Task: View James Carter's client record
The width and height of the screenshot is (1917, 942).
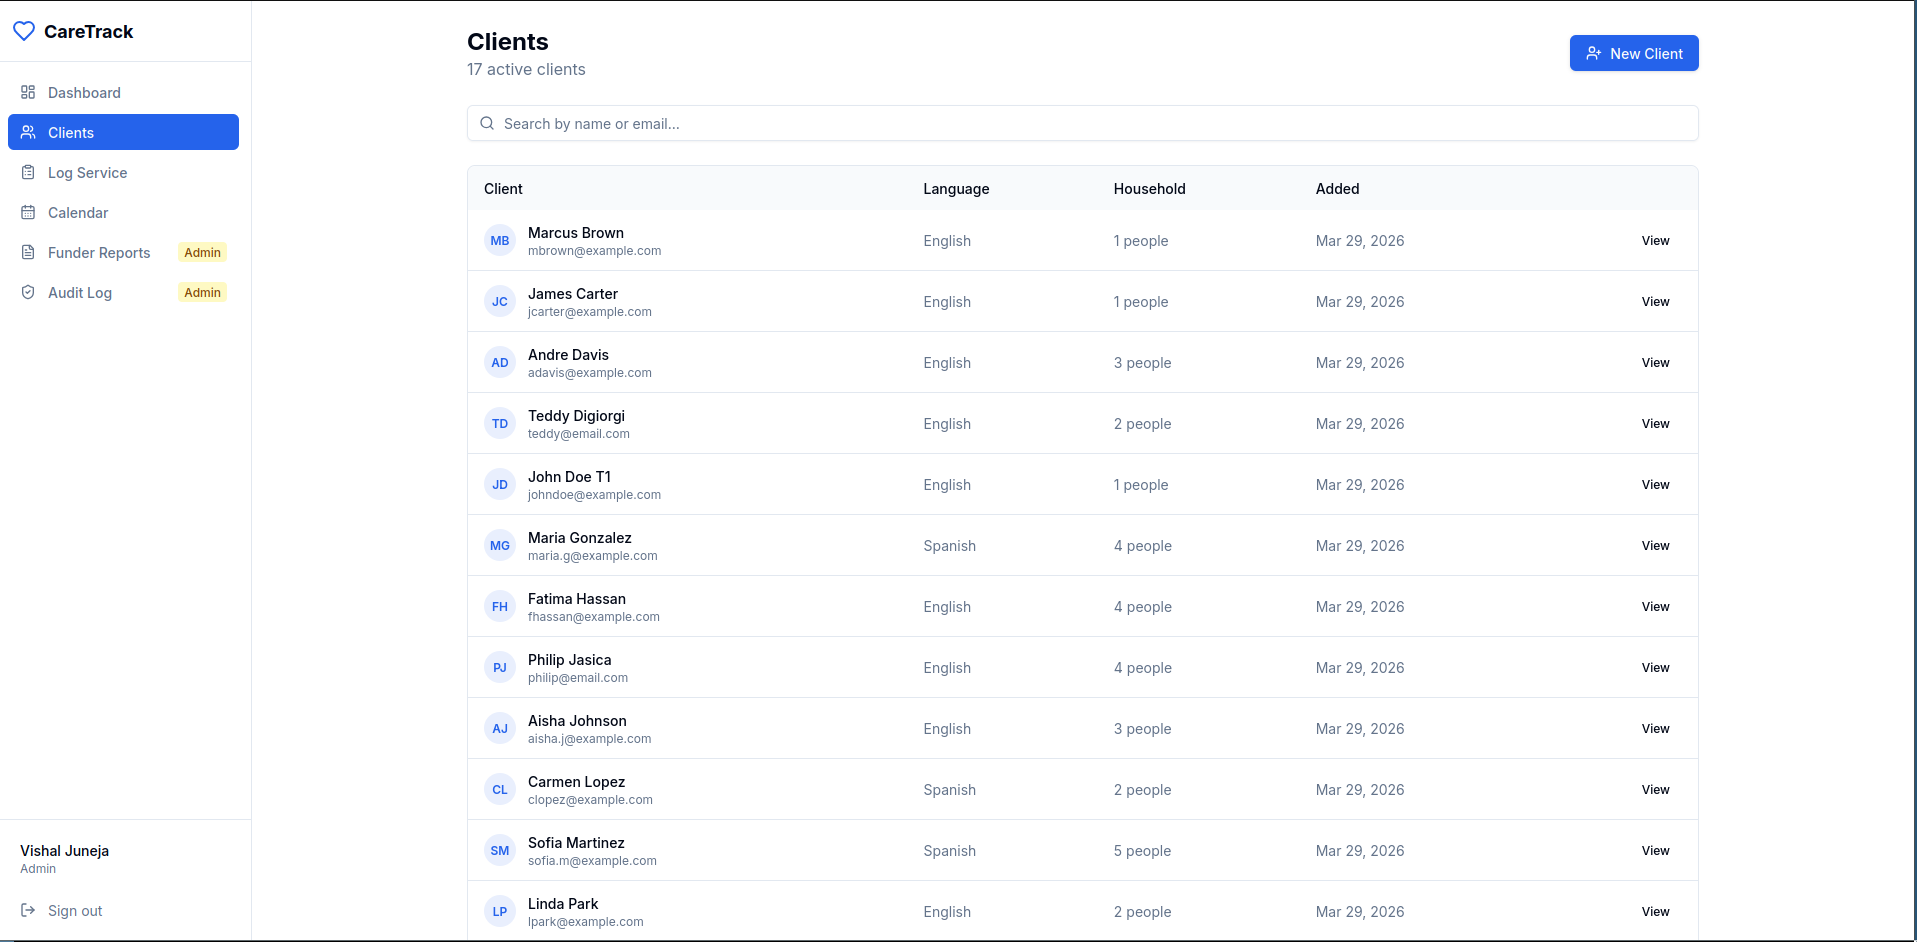Action: coord(1655,301)
